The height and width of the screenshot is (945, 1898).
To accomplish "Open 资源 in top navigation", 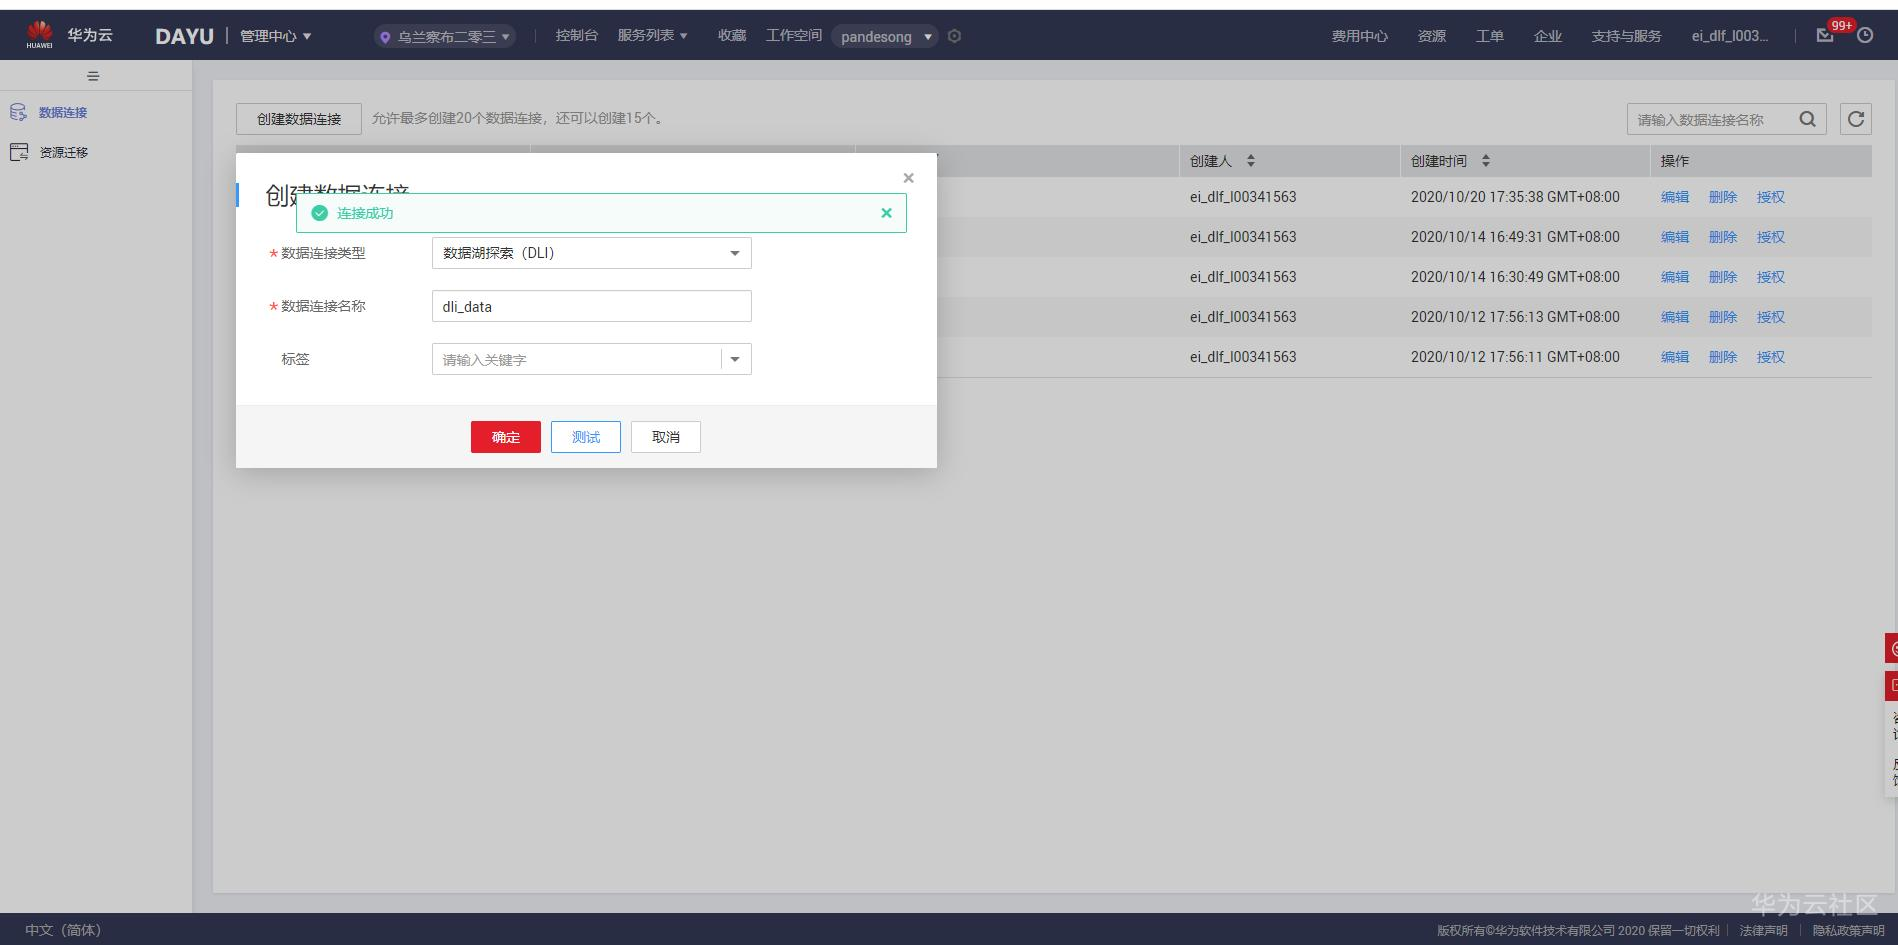I will click(1432, 36).
